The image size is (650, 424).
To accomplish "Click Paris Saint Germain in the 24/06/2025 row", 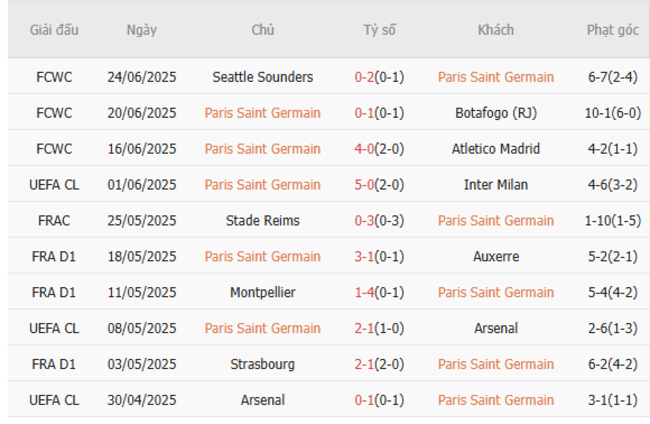I will (495, 77).
